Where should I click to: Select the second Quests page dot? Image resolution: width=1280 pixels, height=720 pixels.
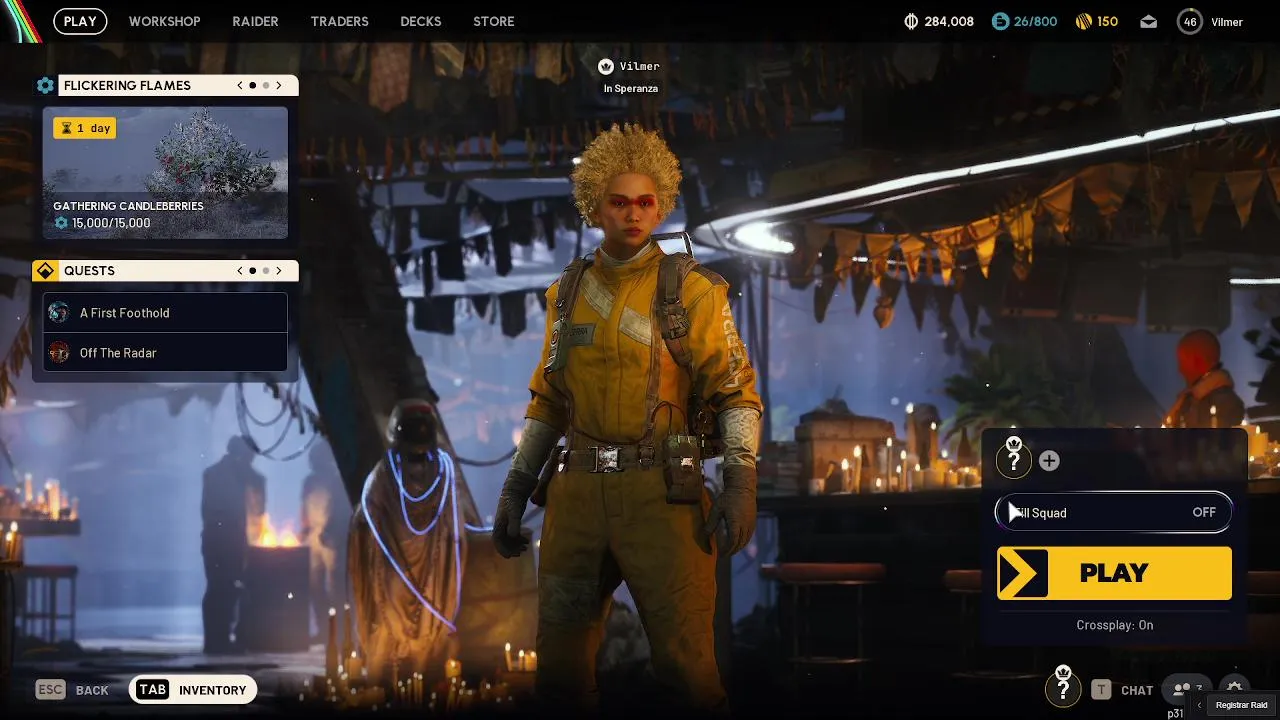click(266, 271)
